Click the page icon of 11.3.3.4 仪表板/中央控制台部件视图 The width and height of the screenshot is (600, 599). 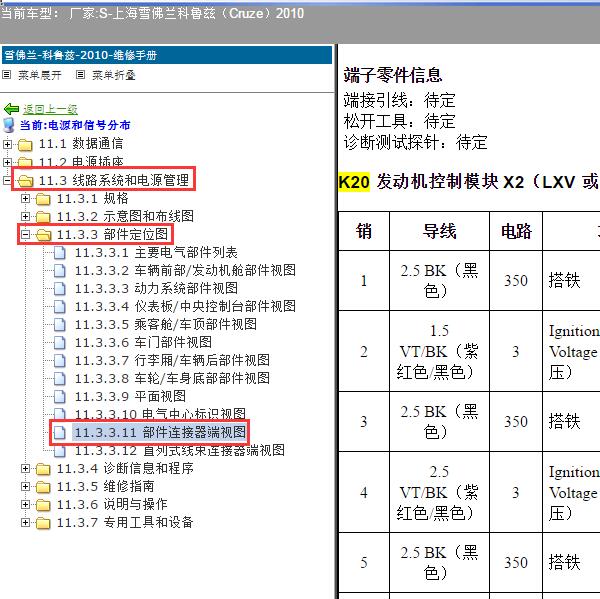coord(60,307)
